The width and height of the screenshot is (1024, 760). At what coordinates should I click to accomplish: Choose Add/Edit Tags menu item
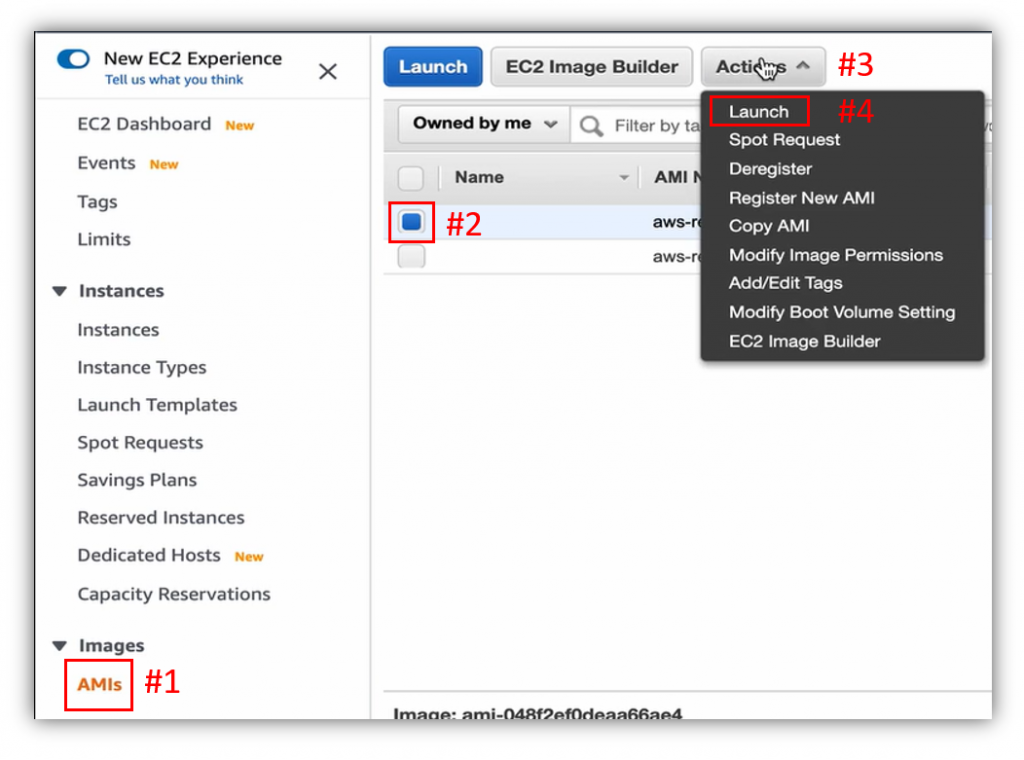pos(786,283)
